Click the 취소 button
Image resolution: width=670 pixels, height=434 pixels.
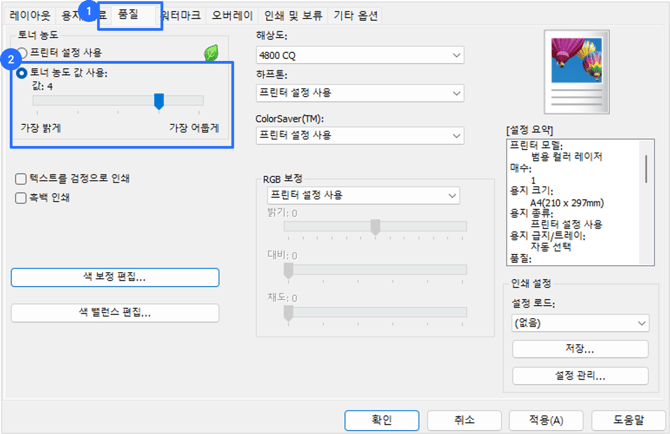[x=464, y=420]
